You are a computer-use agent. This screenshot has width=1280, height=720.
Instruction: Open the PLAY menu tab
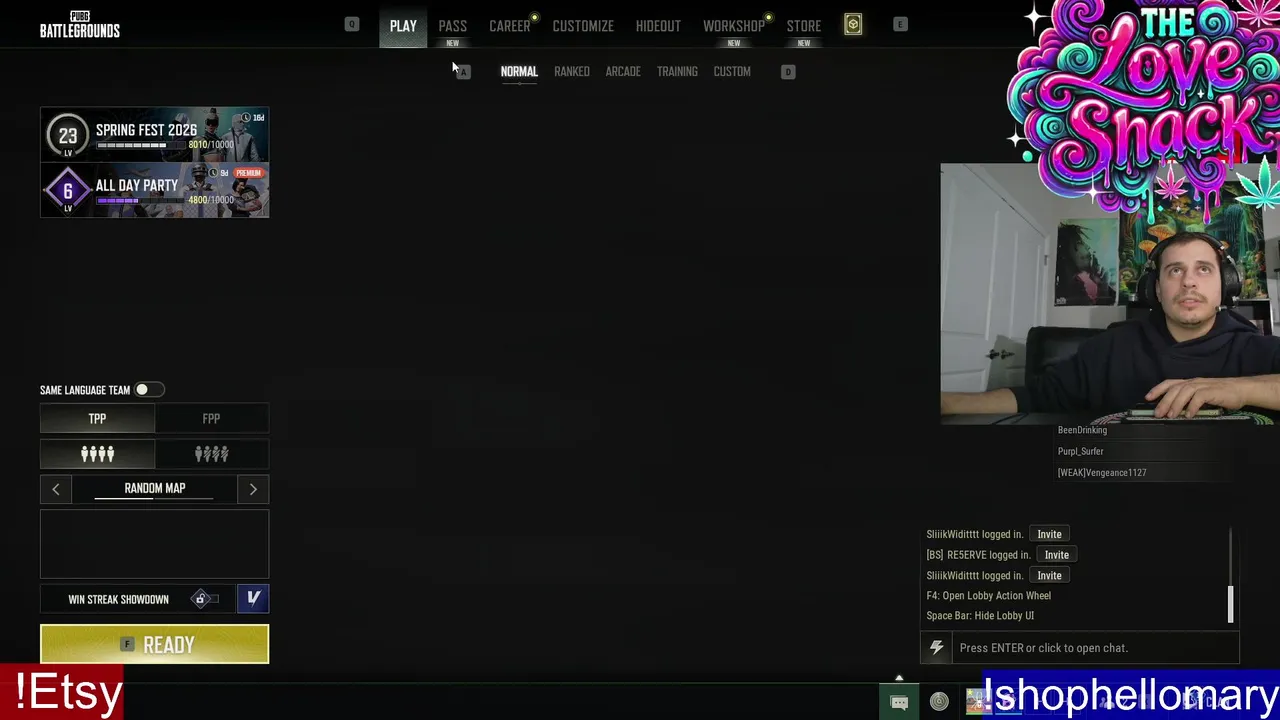pos(403,26)
